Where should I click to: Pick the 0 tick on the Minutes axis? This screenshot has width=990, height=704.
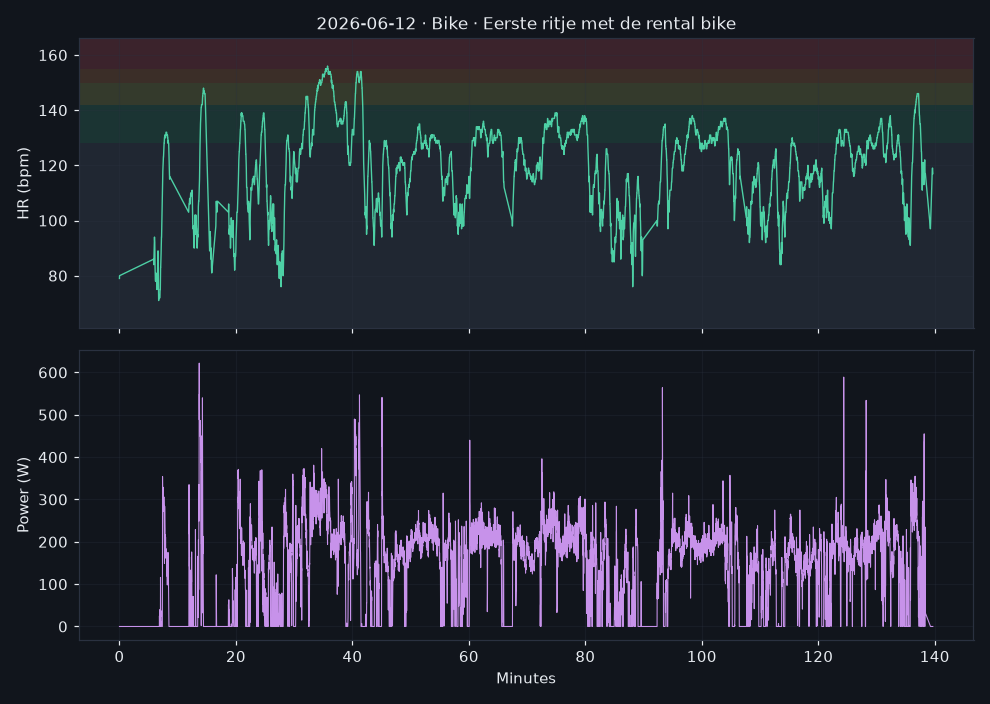pyautogui.click(x=119, y=657)
